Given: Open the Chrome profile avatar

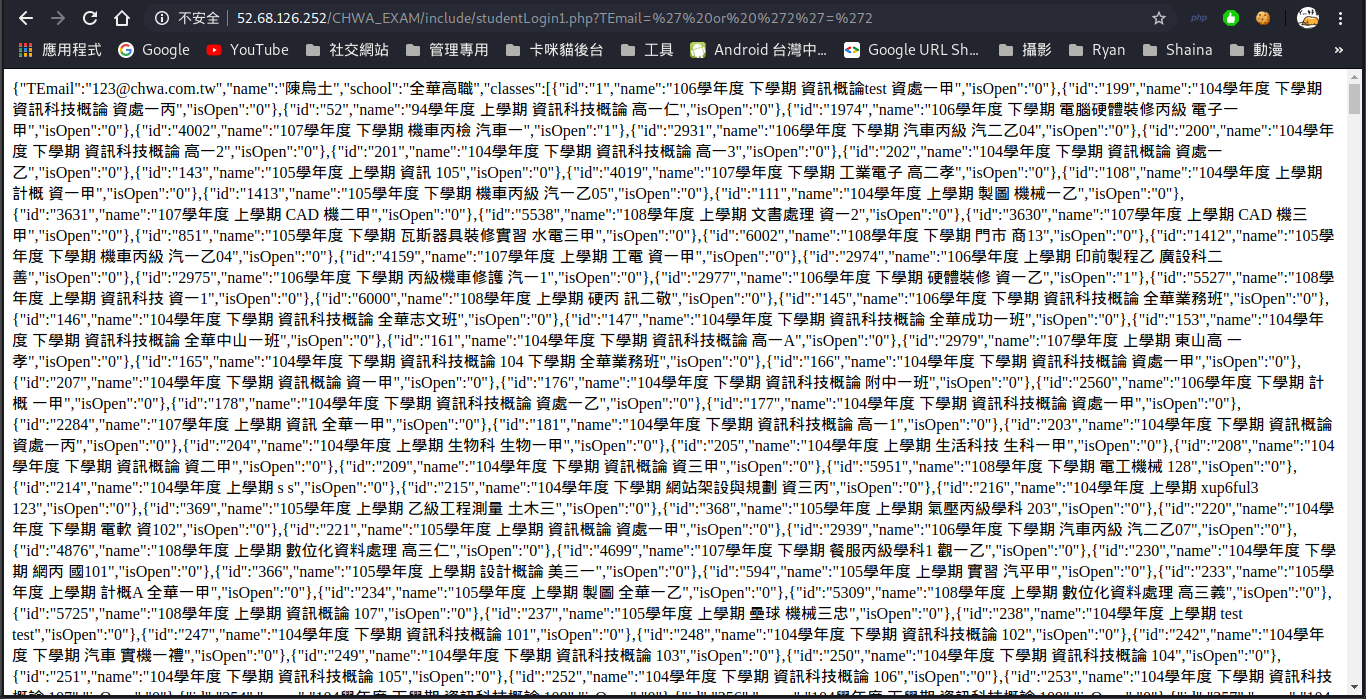Looking at the screenshot, I should pyautogui.click(x=1307, y=18).
